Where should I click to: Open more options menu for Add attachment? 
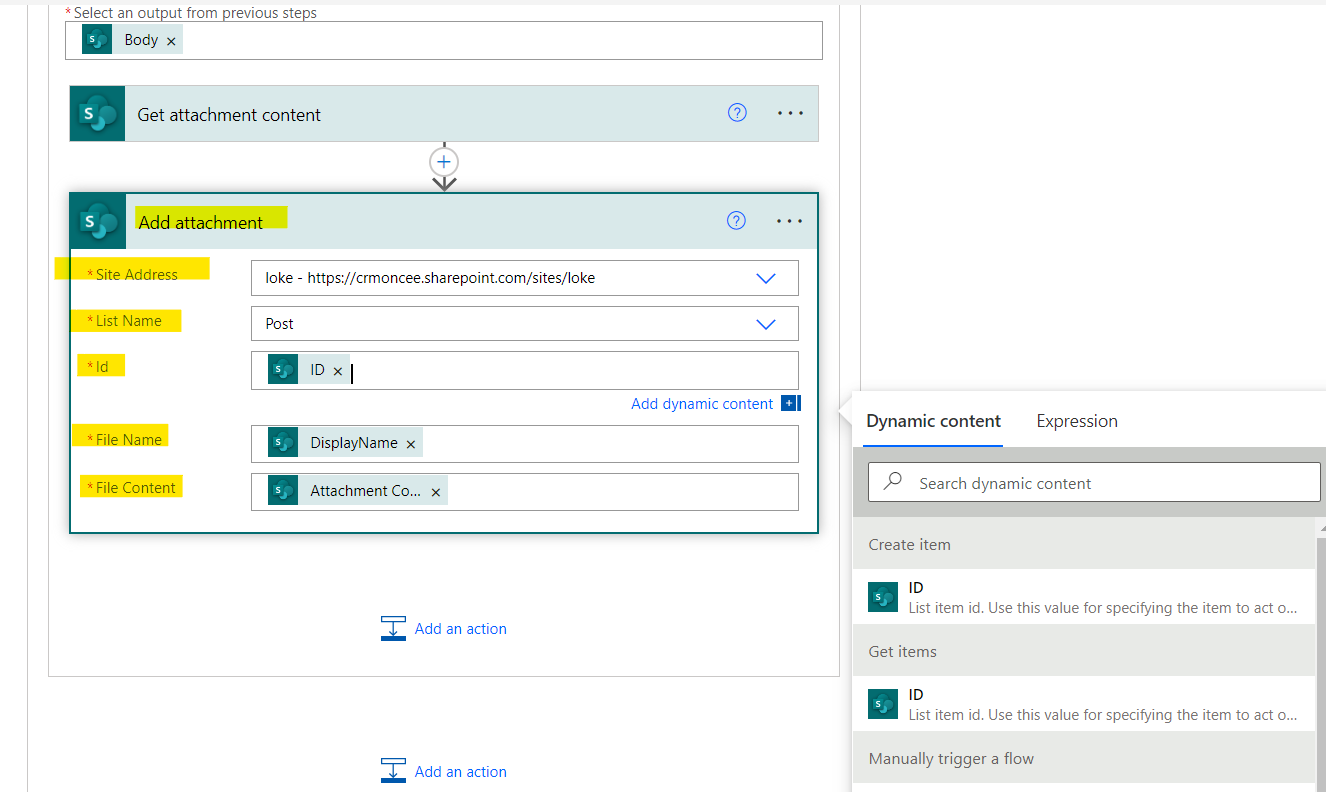[x=789, y=221]
